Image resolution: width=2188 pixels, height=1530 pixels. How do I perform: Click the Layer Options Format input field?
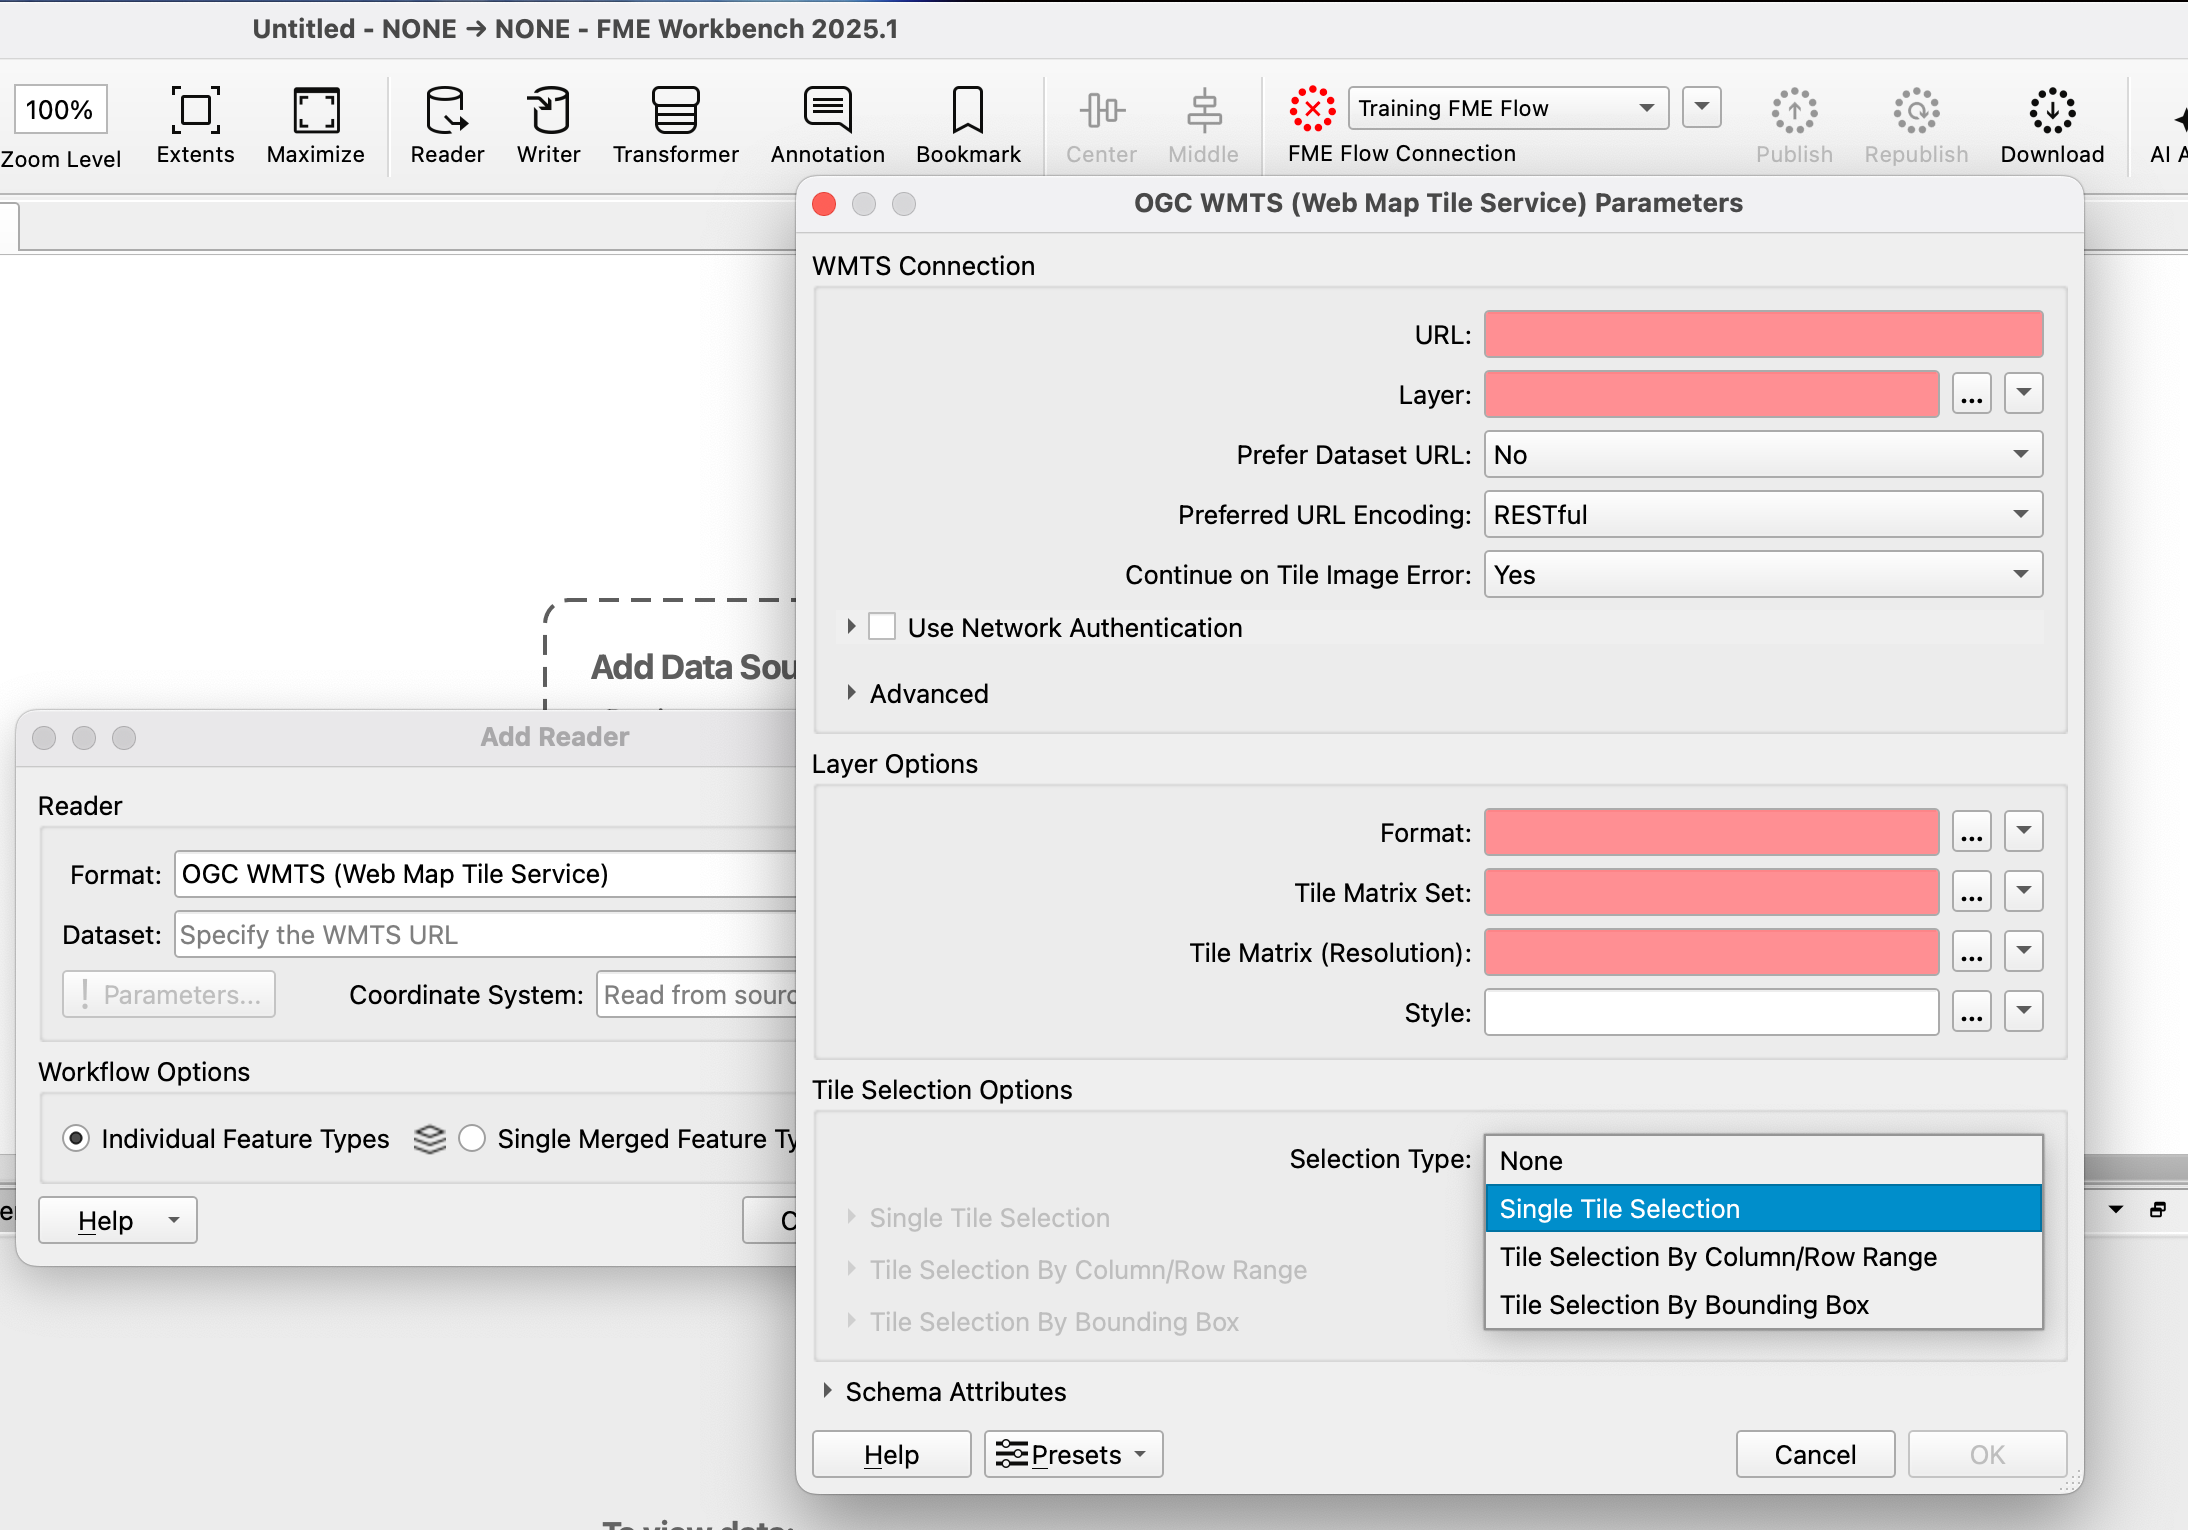click(1711, 832)
